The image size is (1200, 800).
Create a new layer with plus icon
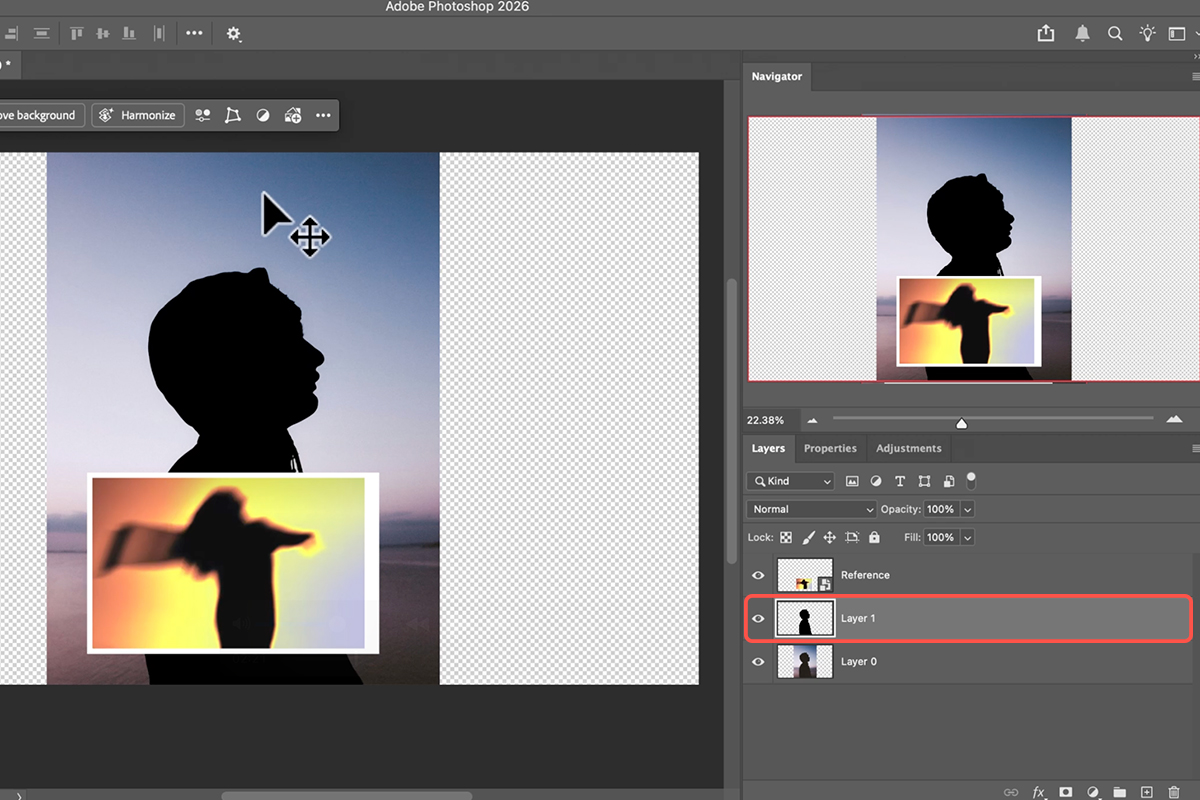click(1147, 792)
